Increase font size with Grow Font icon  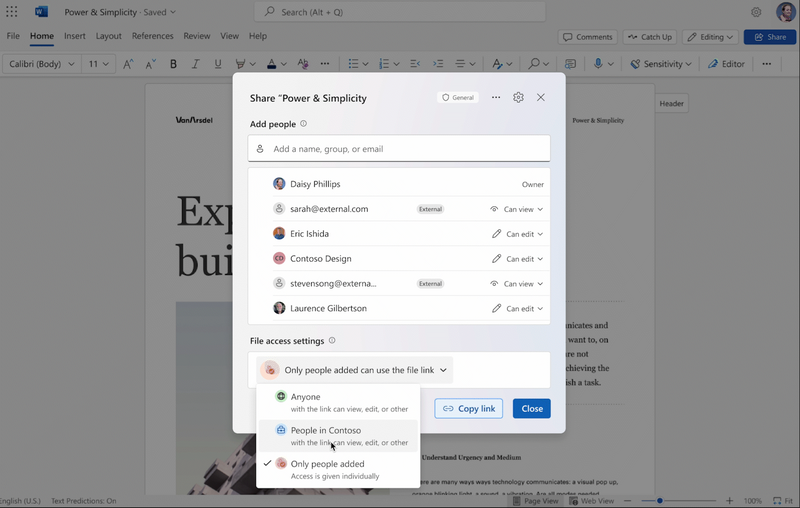[x=128, y=64]
